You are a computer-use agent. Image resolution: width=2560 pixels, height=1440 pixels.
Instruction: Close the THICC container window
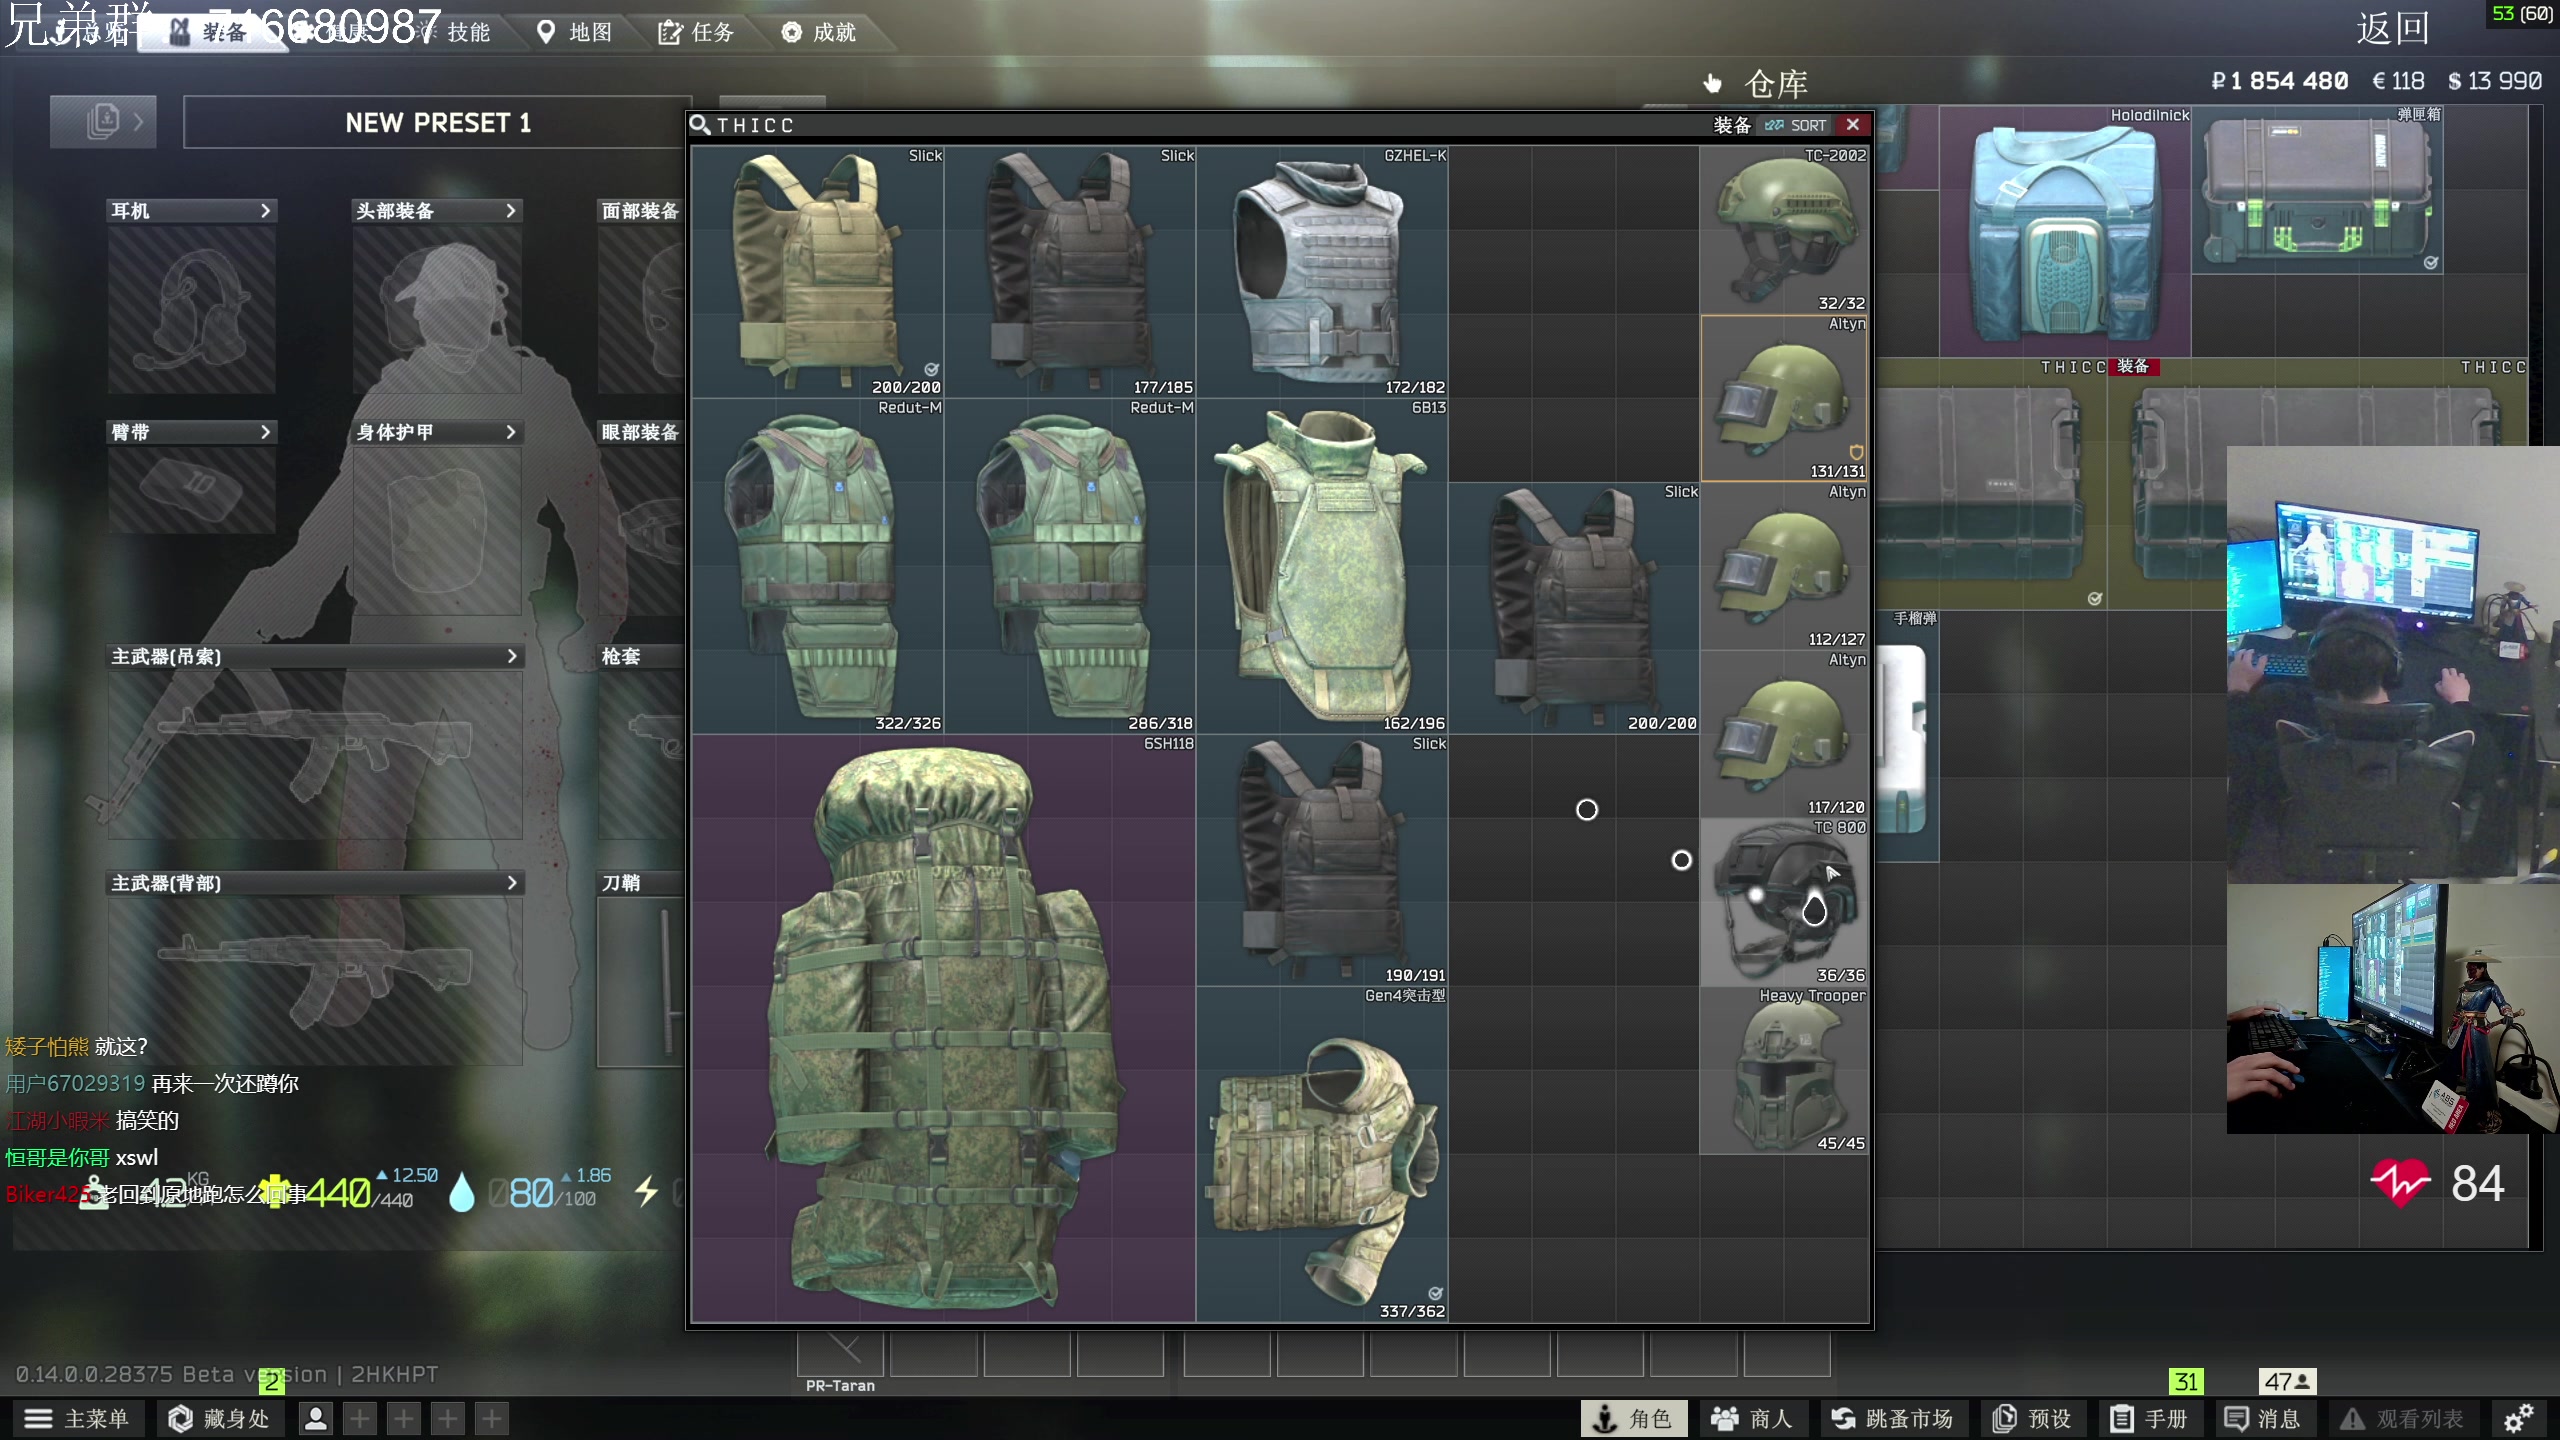[1853, 125]
